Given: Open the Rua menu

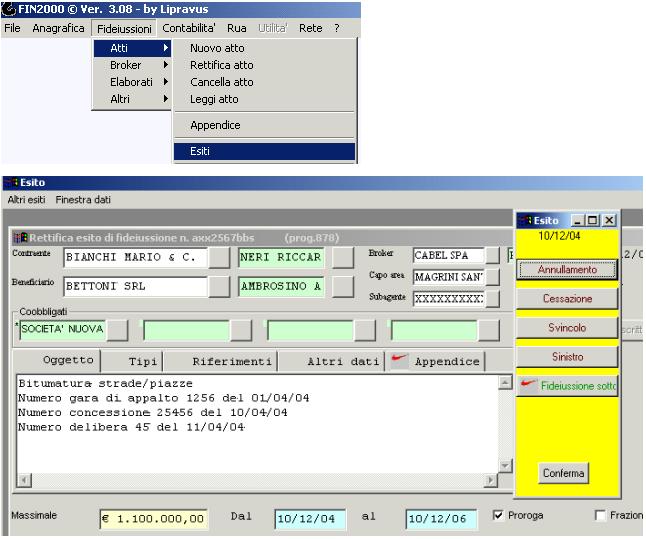Looking at the screenshot, I should tap(236, 28).
